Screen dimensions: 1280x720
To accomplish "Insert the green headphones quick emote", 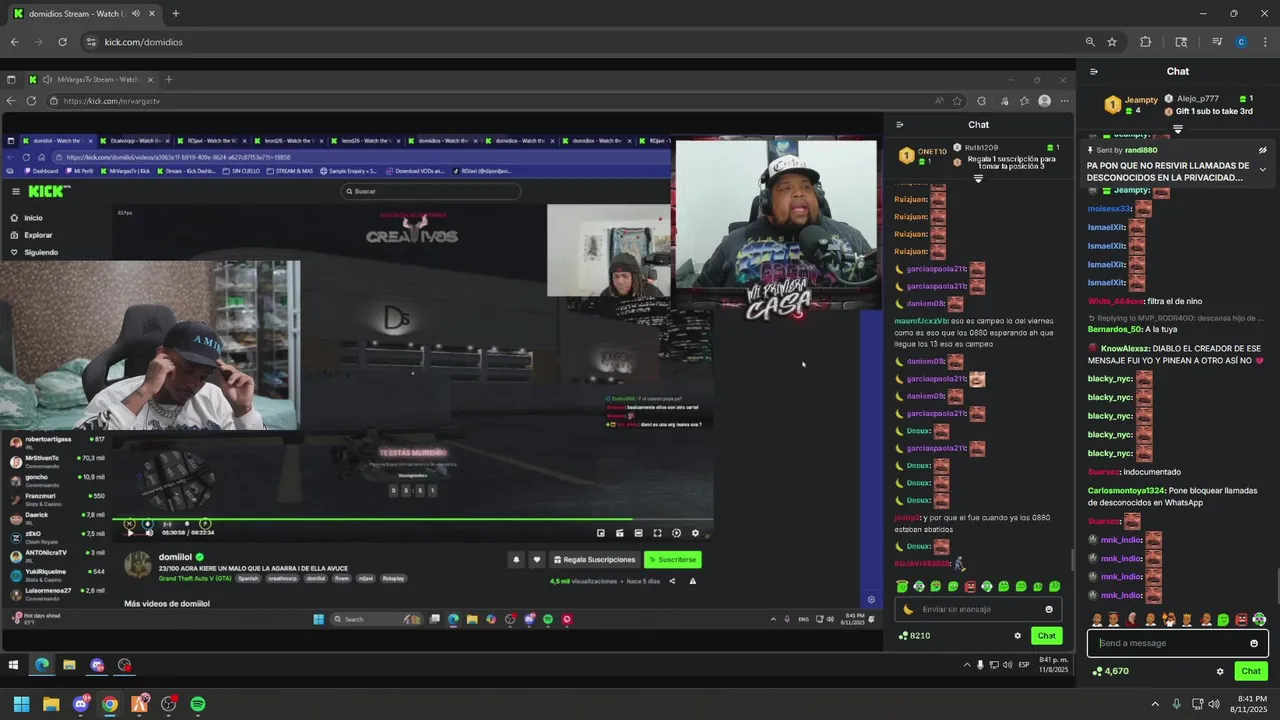I will 1259,620.
